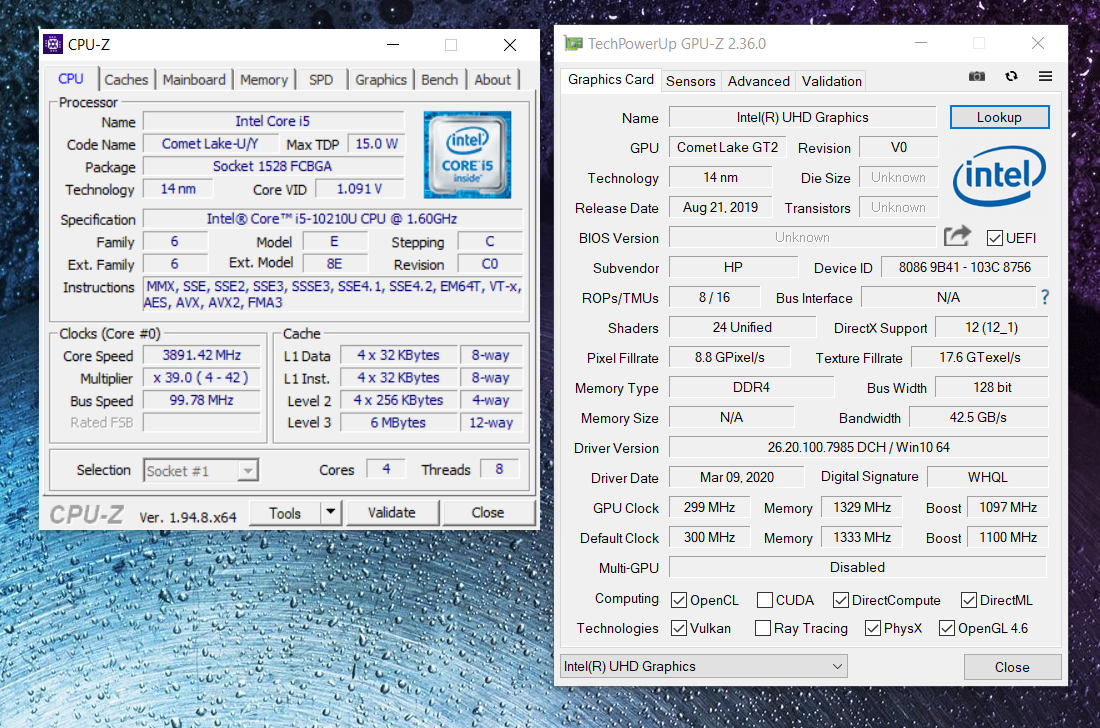Open the GPU-Z hamburger menu

[x=1045, y=77]
